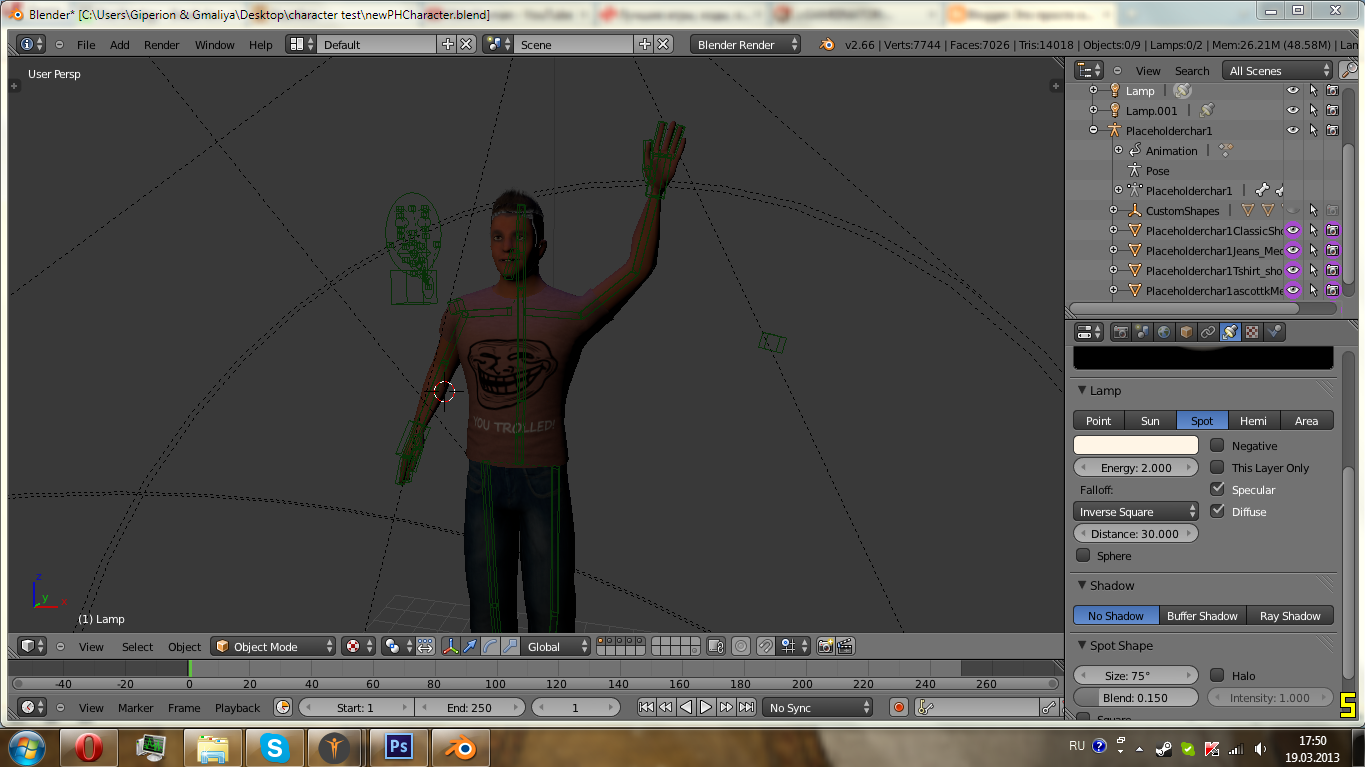Select the translate manipulator arrow icon
The height and width of the screenshot is (767, 1365).
point(470,647)
